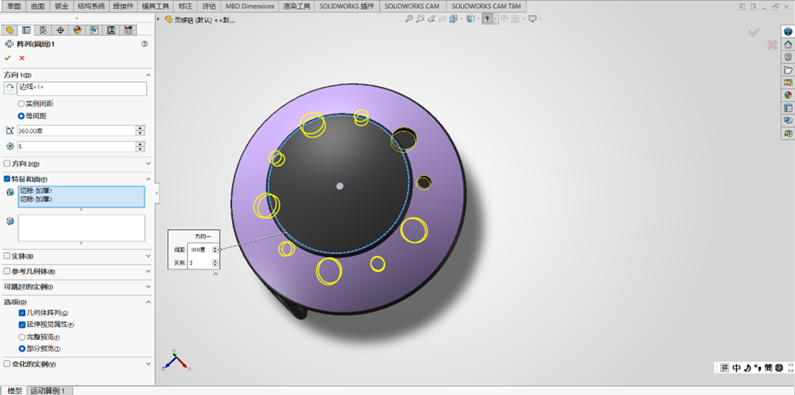Cancel the circular pattern with red X
Viewport: 795px width, 395px height.
22,58
